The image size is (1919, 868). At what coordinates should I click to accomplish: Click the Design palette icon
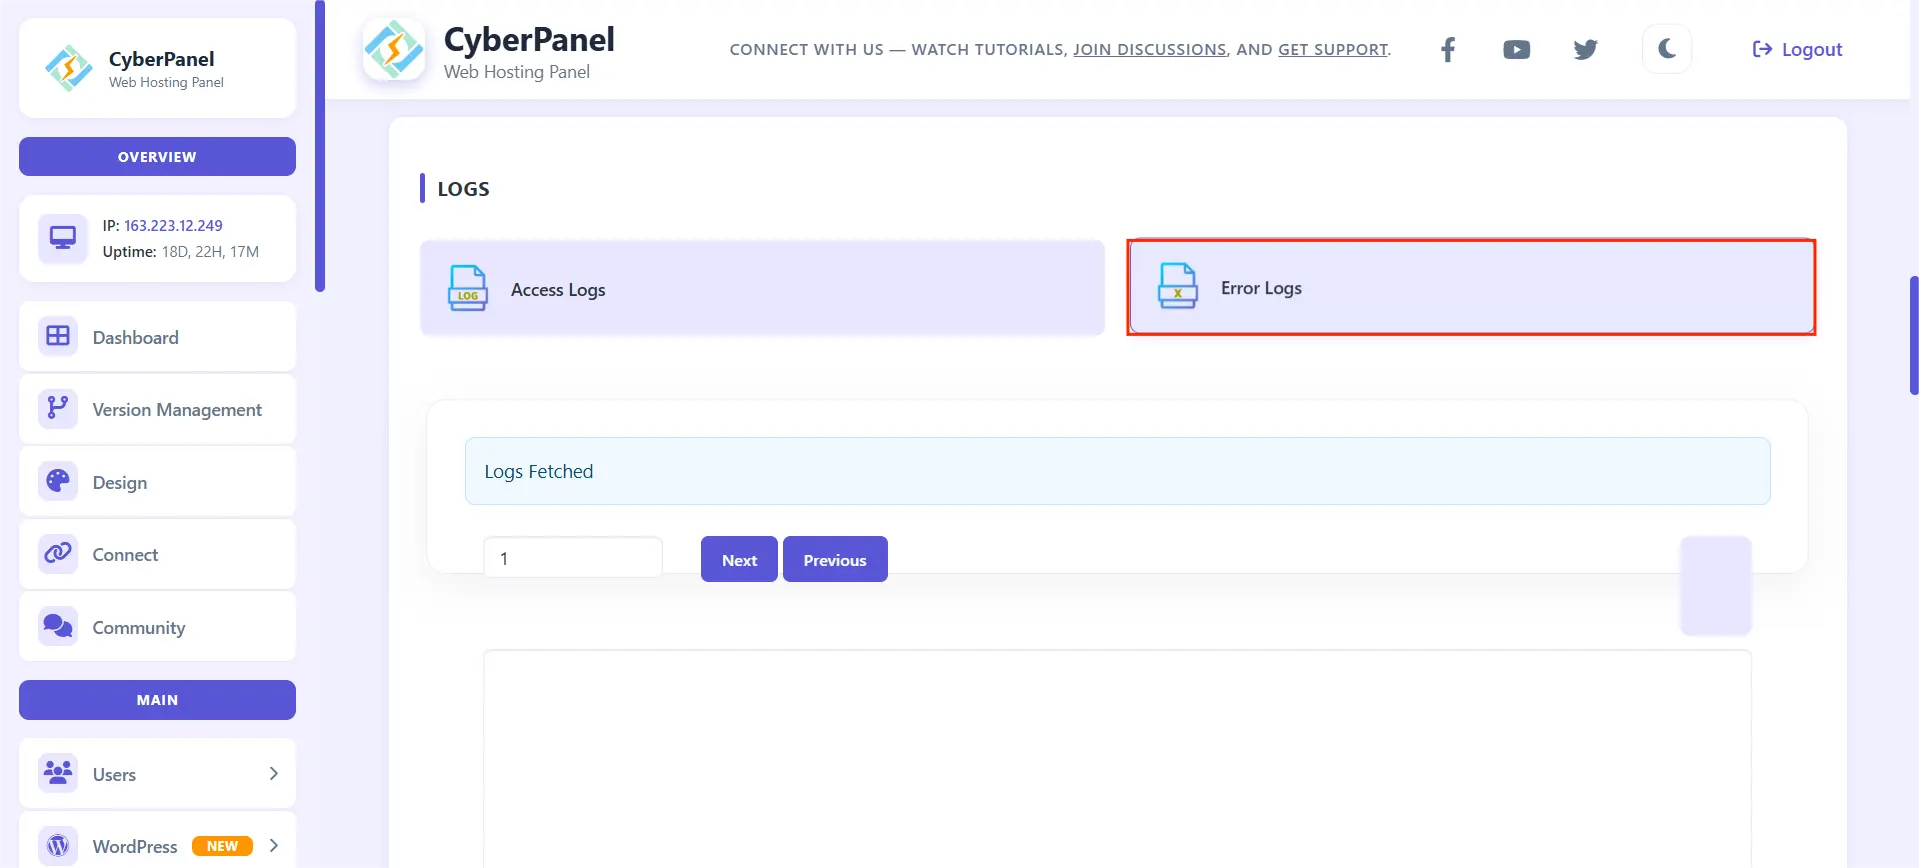[58, 481]
